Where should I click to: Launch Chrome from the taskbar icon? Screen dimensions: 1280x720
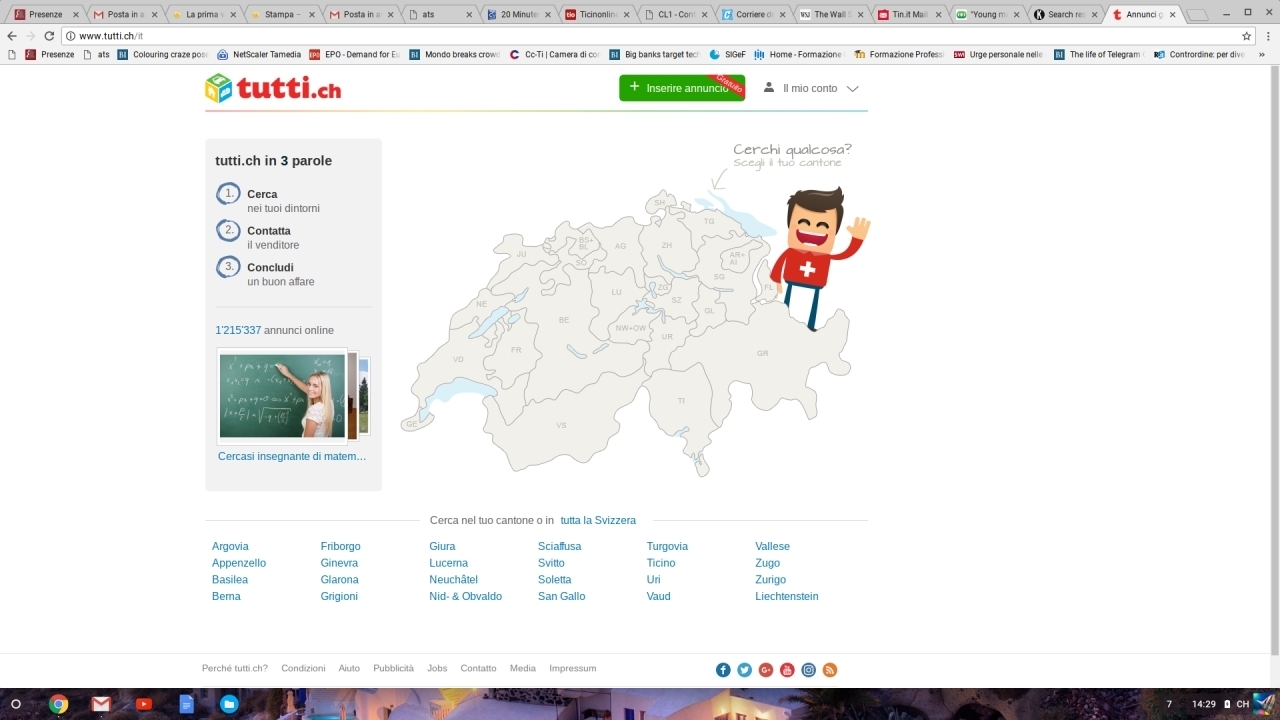[58, 704]
